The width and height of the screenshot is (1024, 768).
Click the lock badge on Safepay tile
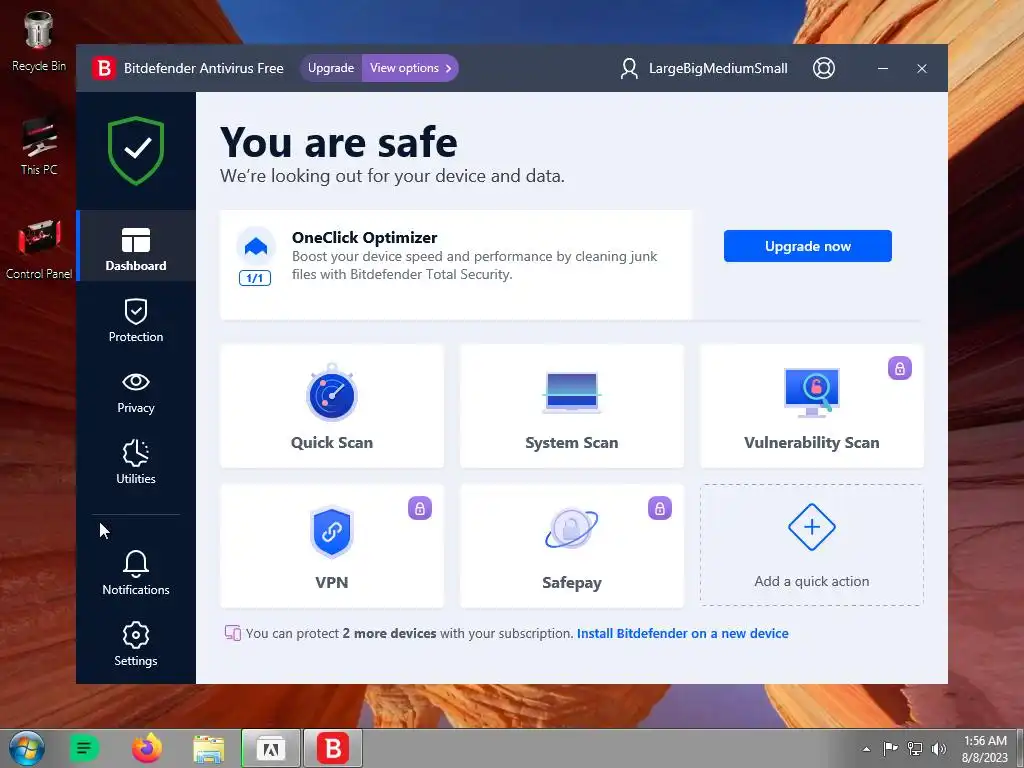pyautogui.click(x=660, y=508)
